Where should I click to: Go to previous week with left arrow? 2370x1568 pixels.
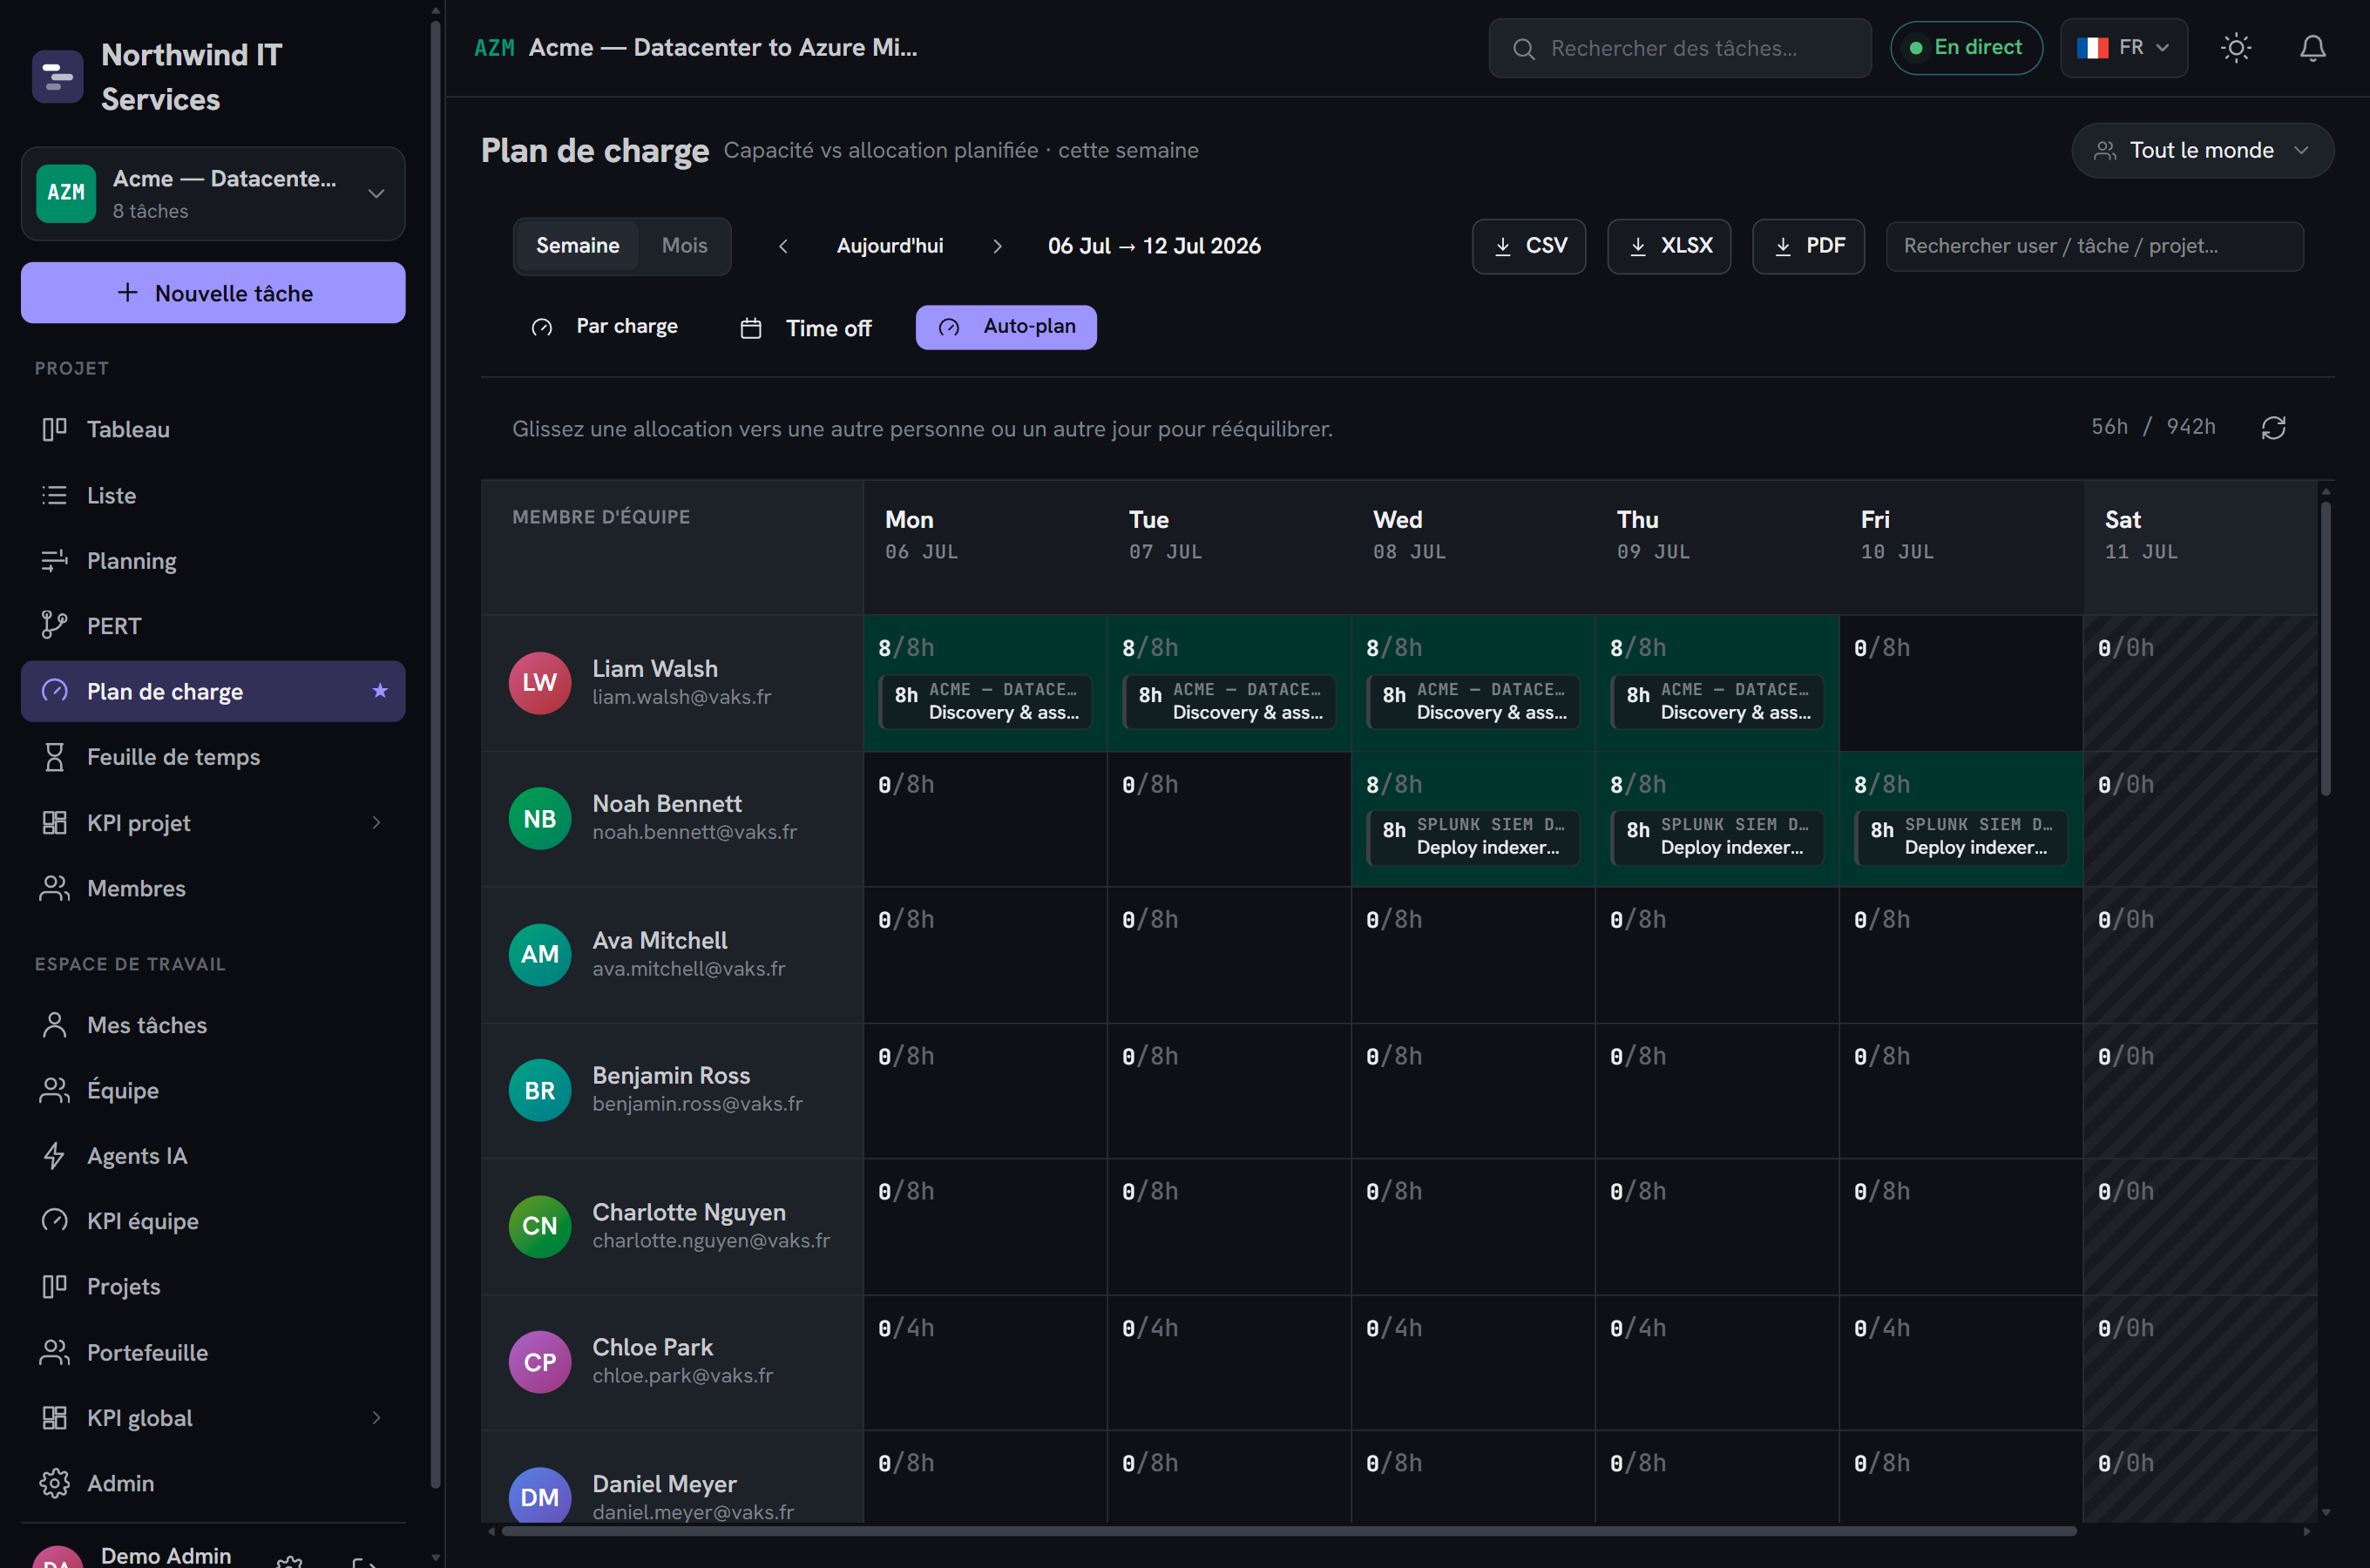click(783, 246)
